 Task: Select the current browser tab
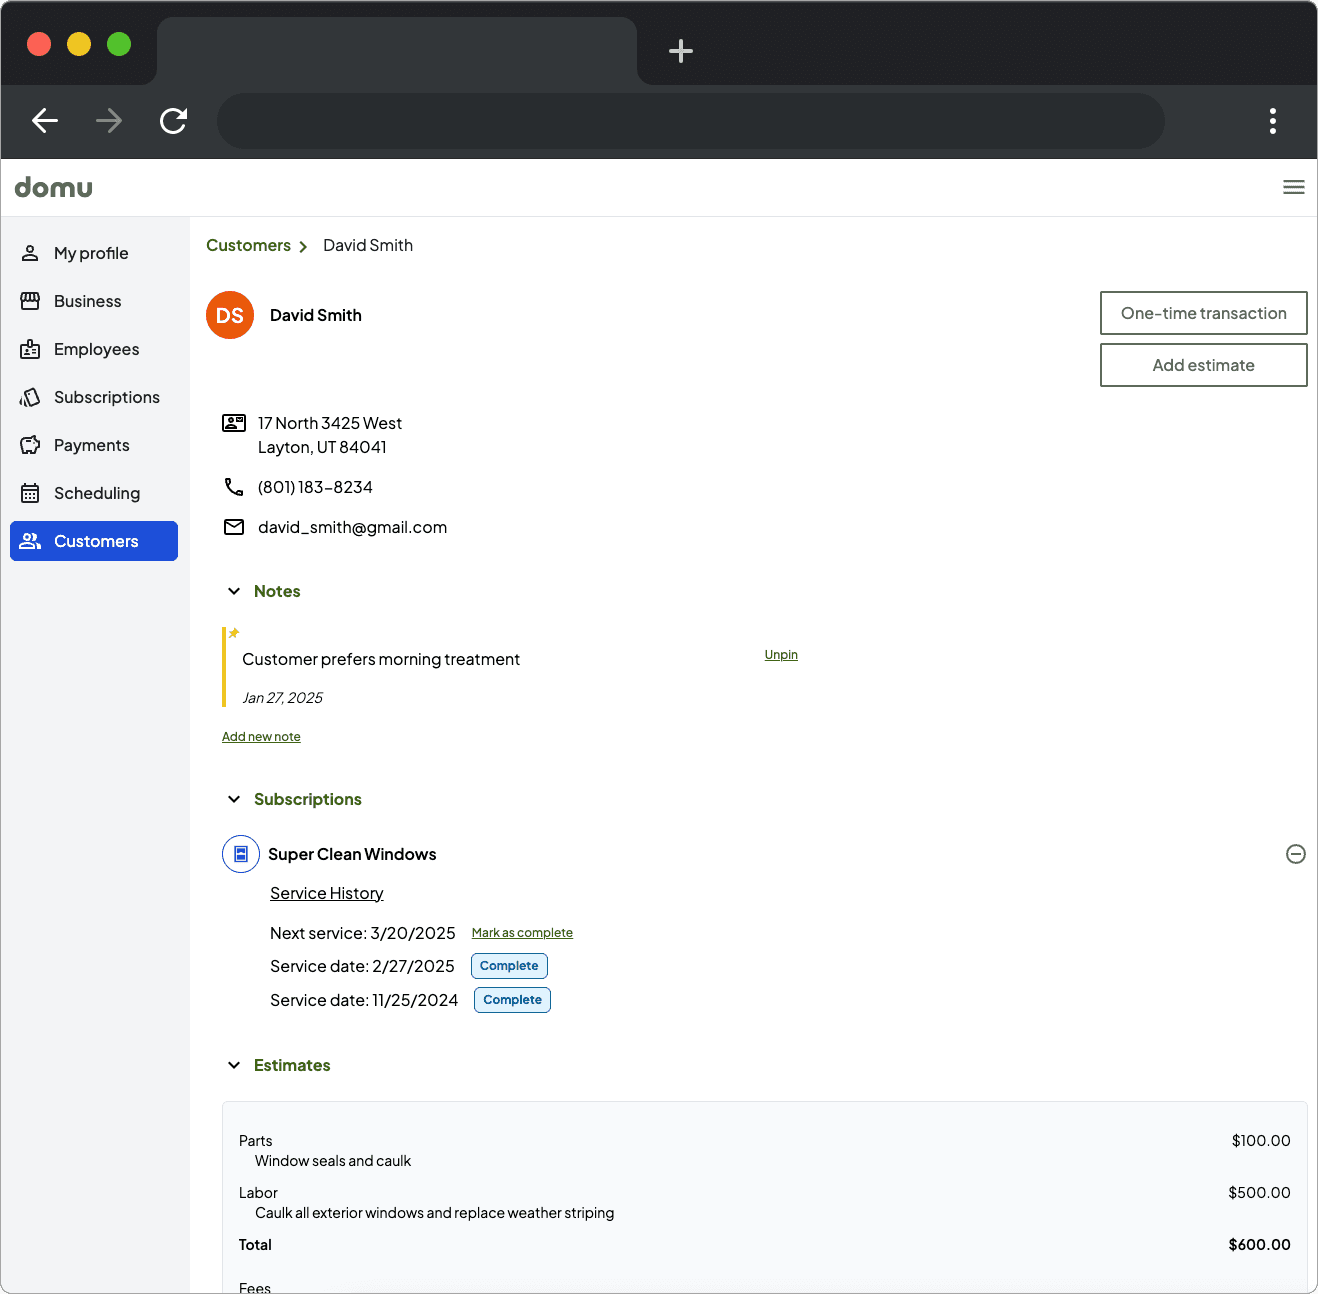click(x=397, y=51)
